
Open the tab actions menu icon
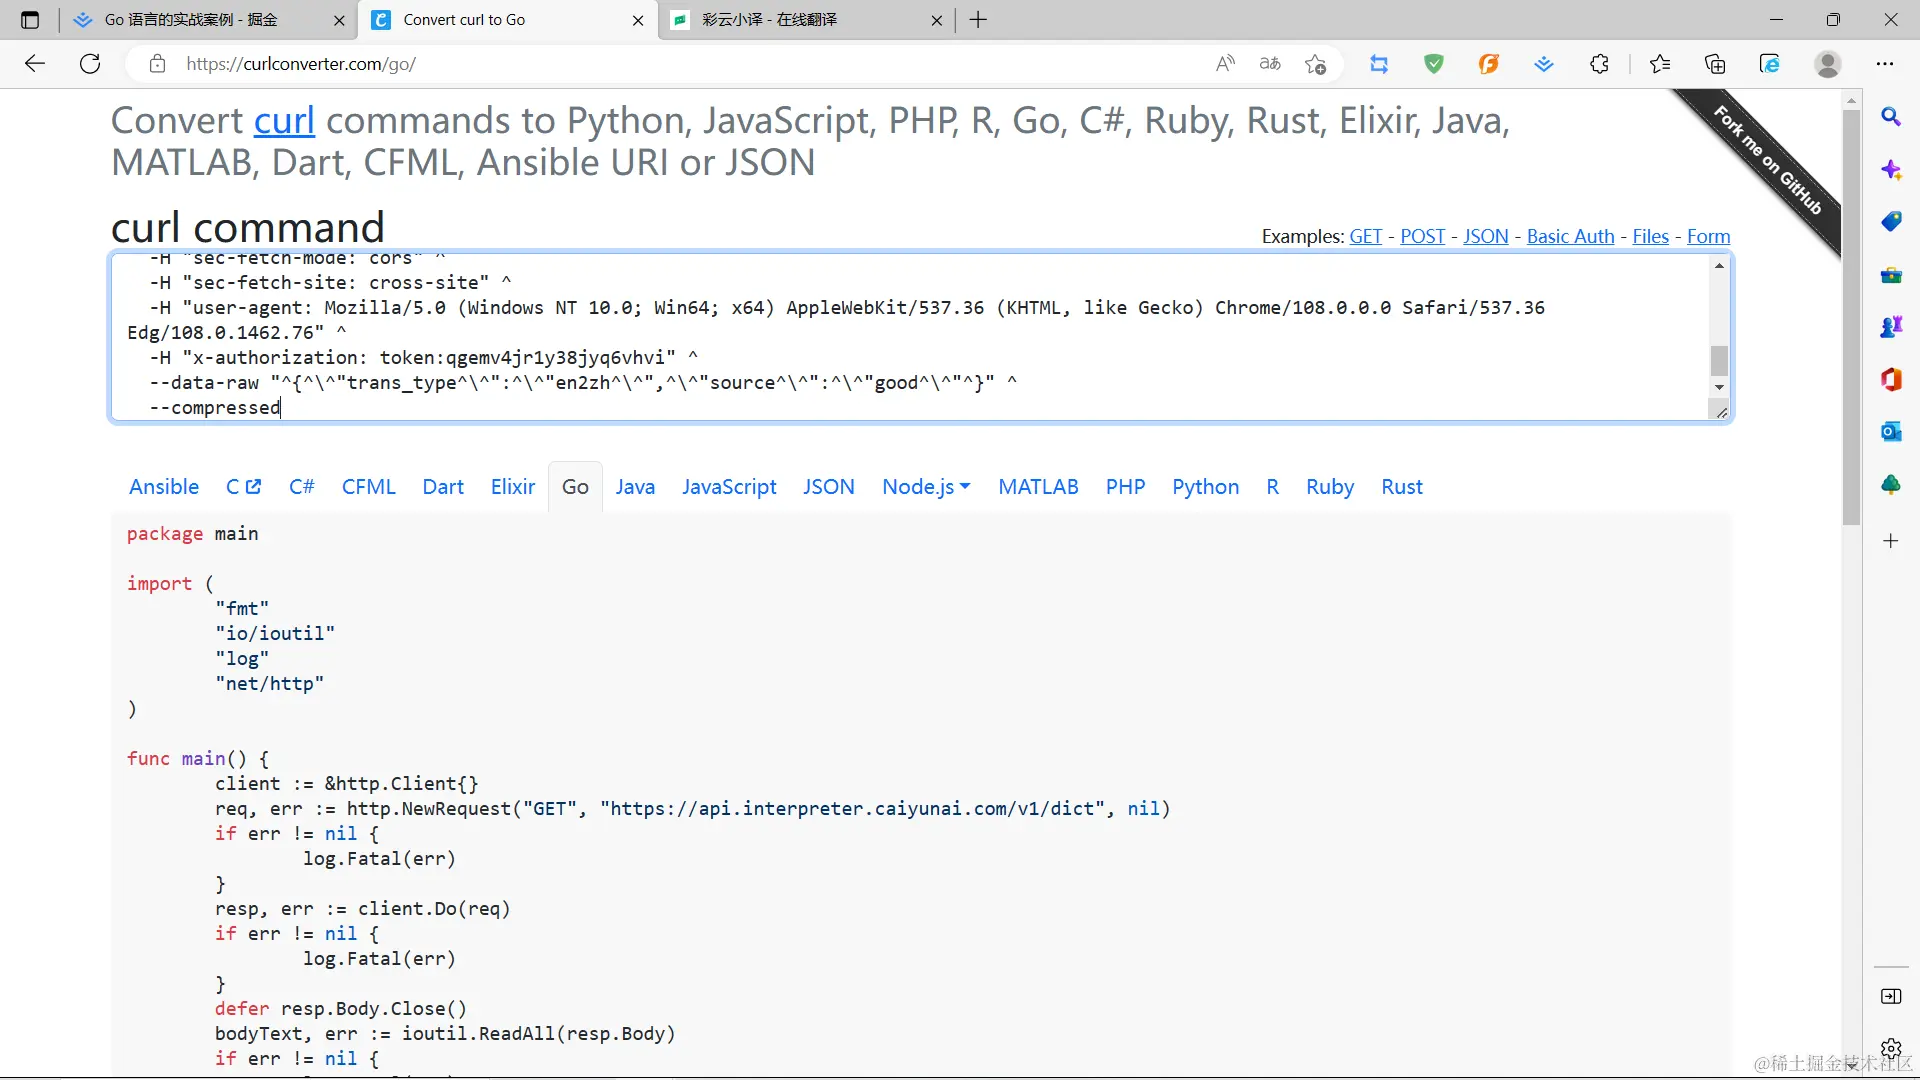click(30, 20)
